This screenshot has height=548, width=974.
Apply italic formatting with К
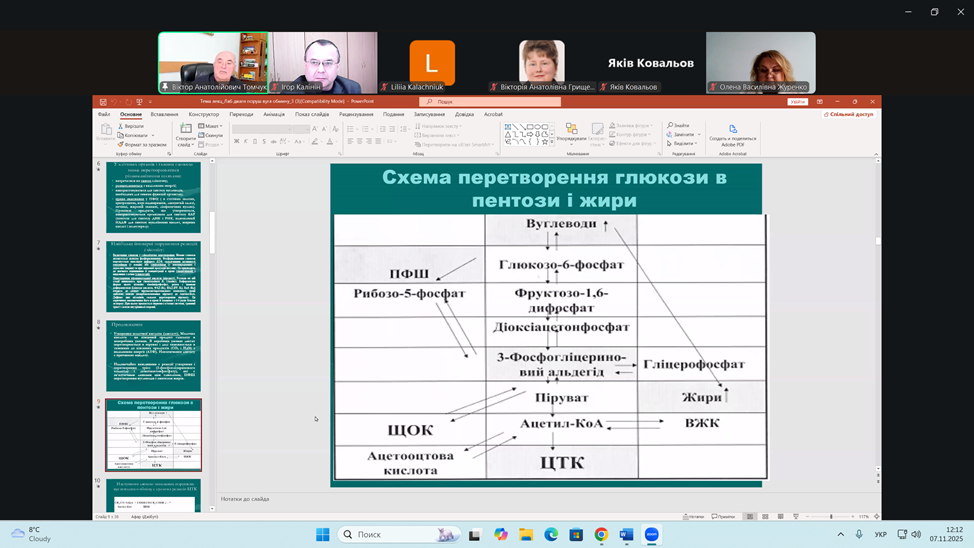tap(246, 141)
